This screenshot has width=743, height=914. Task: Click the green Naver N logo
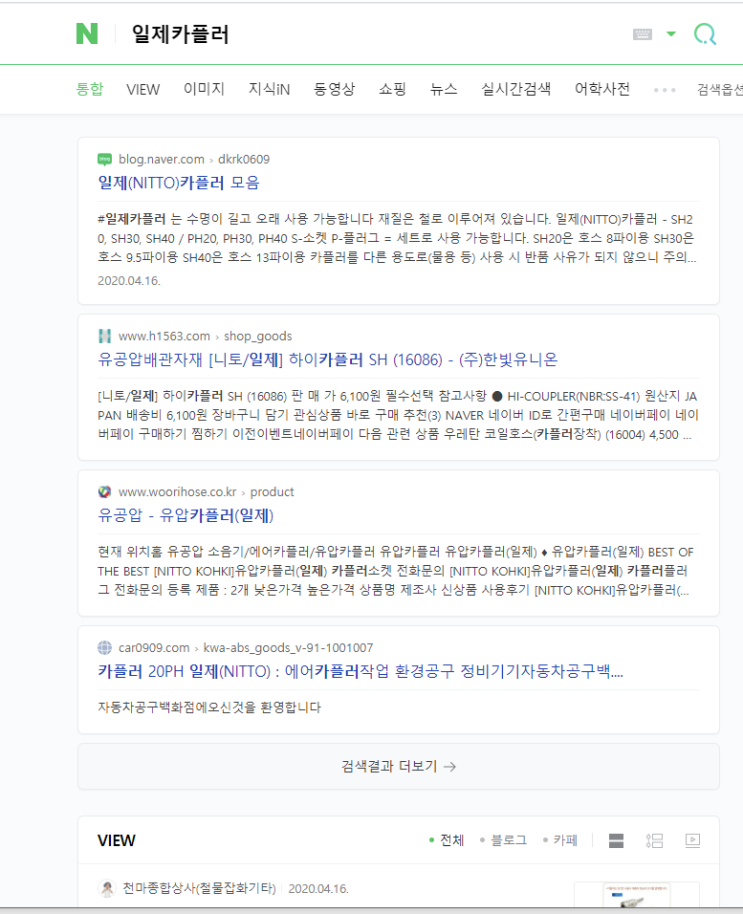(87, 34)
